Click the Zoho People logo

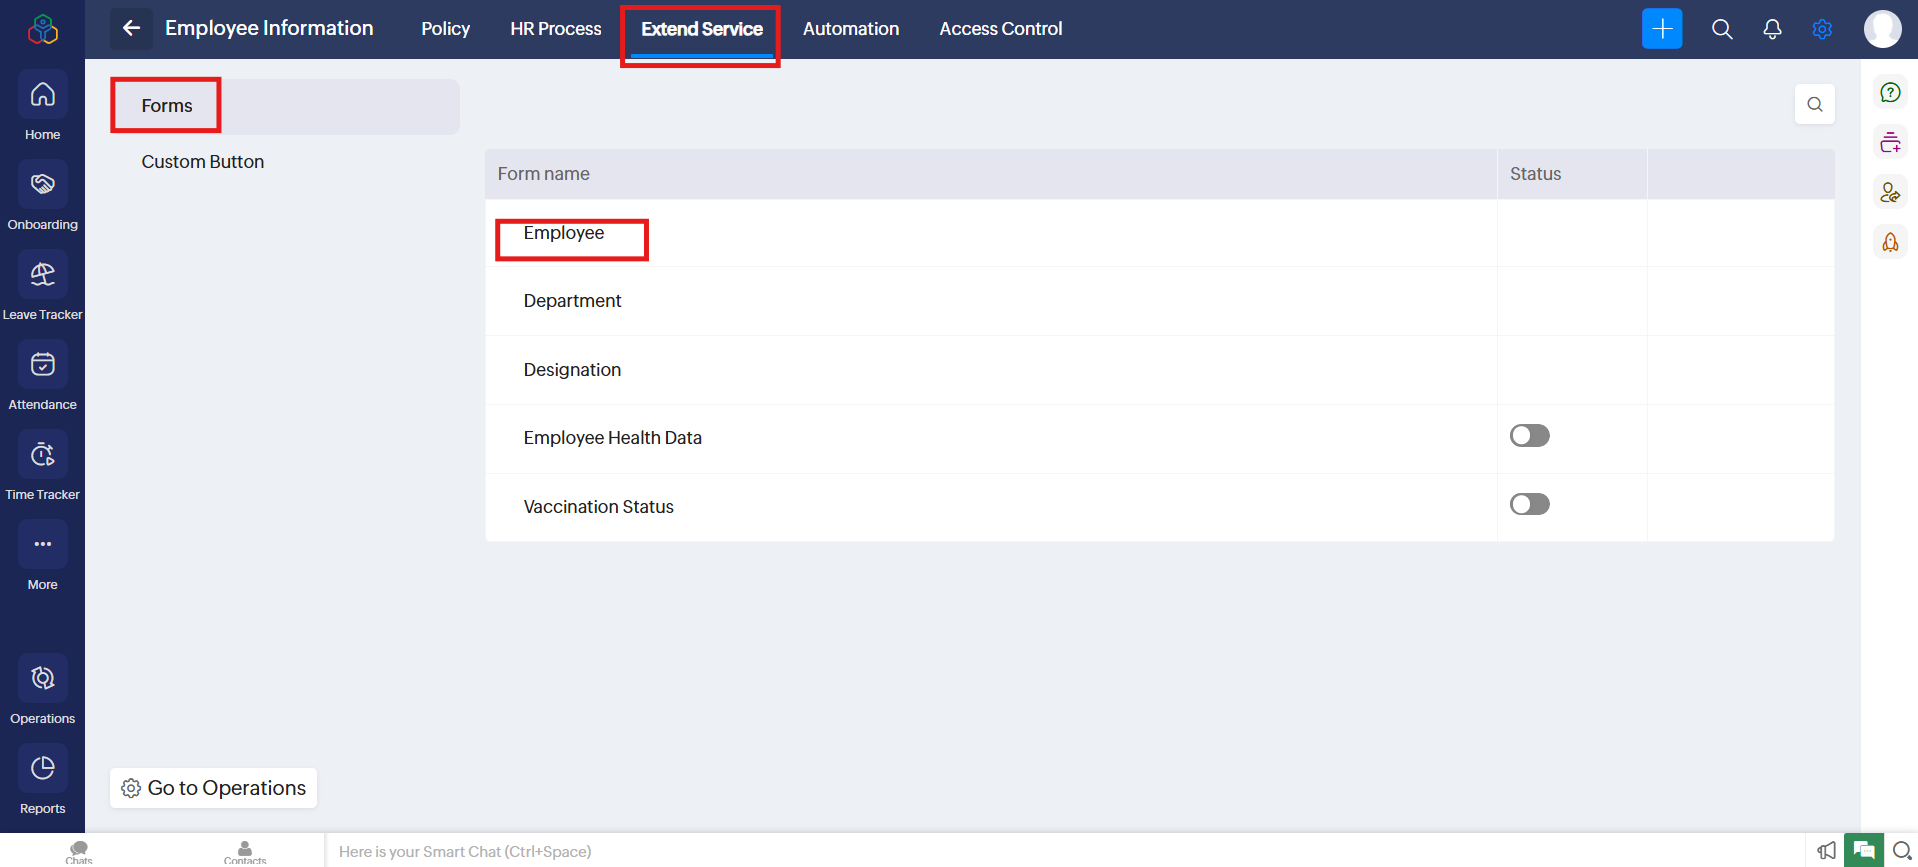point(42,29)
